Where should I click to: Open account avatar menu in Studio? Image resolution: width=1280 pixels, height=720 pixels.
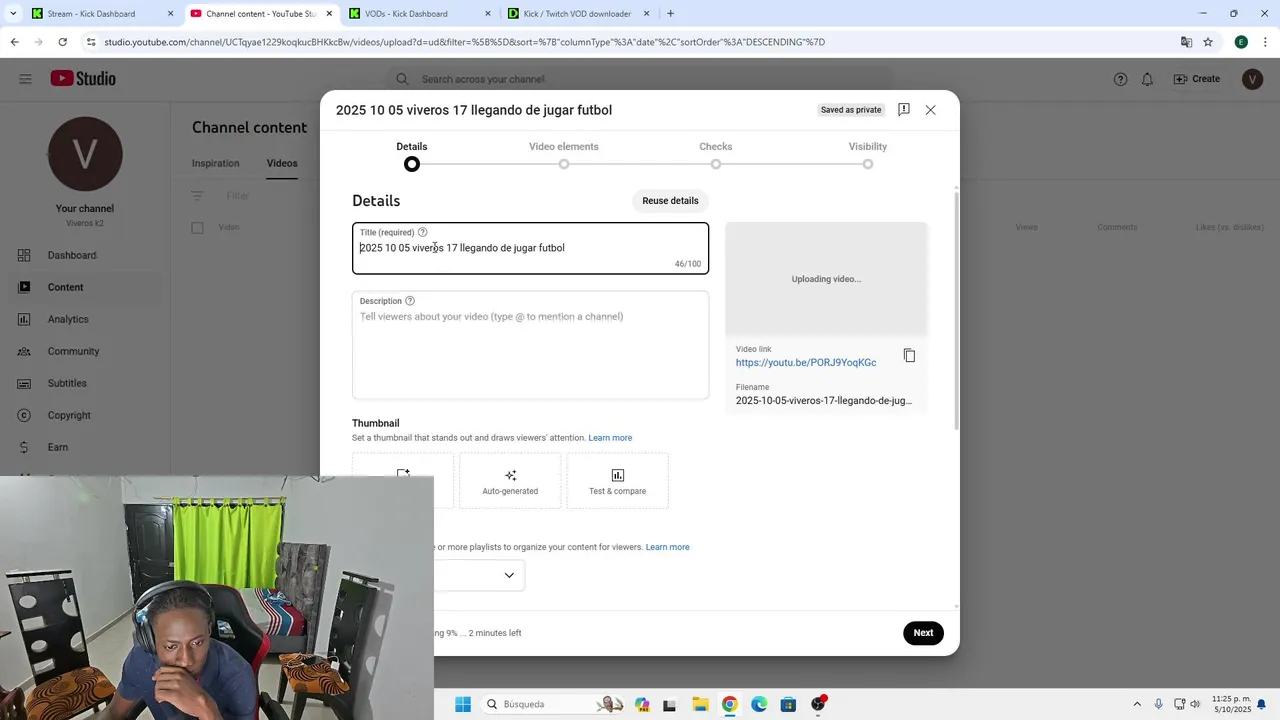point(1252,79)
